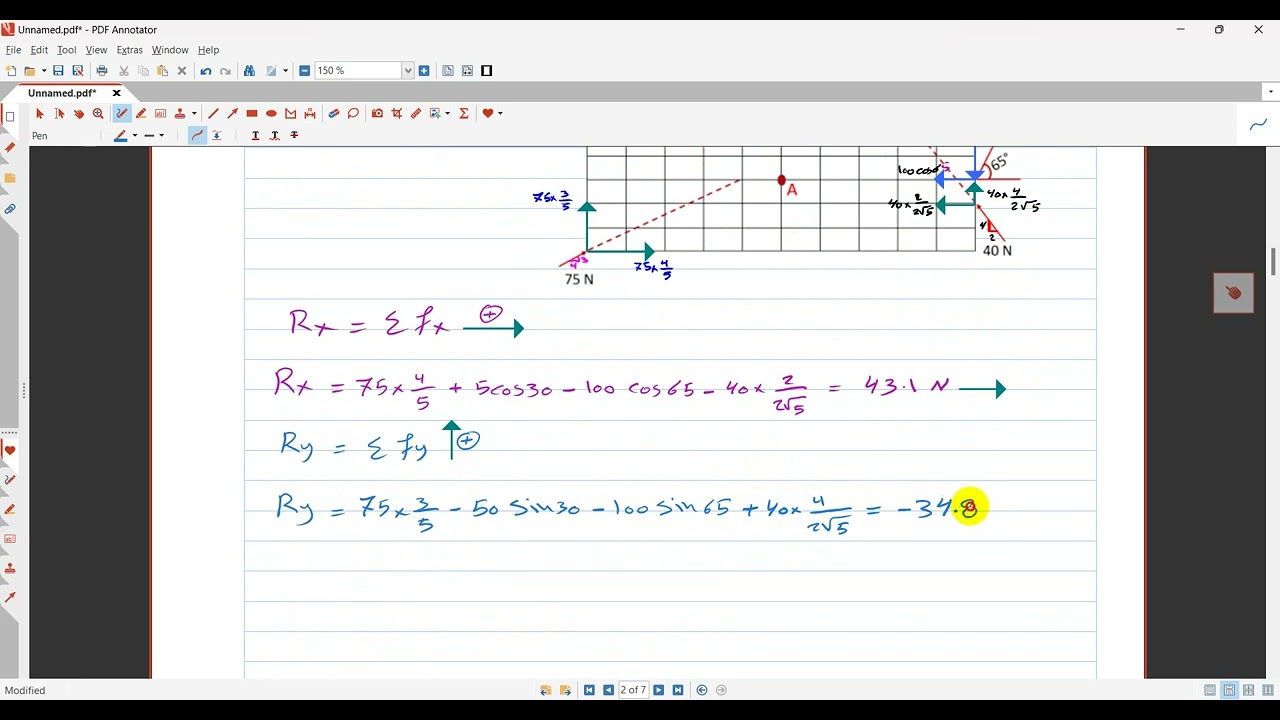This screenshot has width=1280, height=720.
Task: Enable freehand curve pen mode
Action: point(197,135)
